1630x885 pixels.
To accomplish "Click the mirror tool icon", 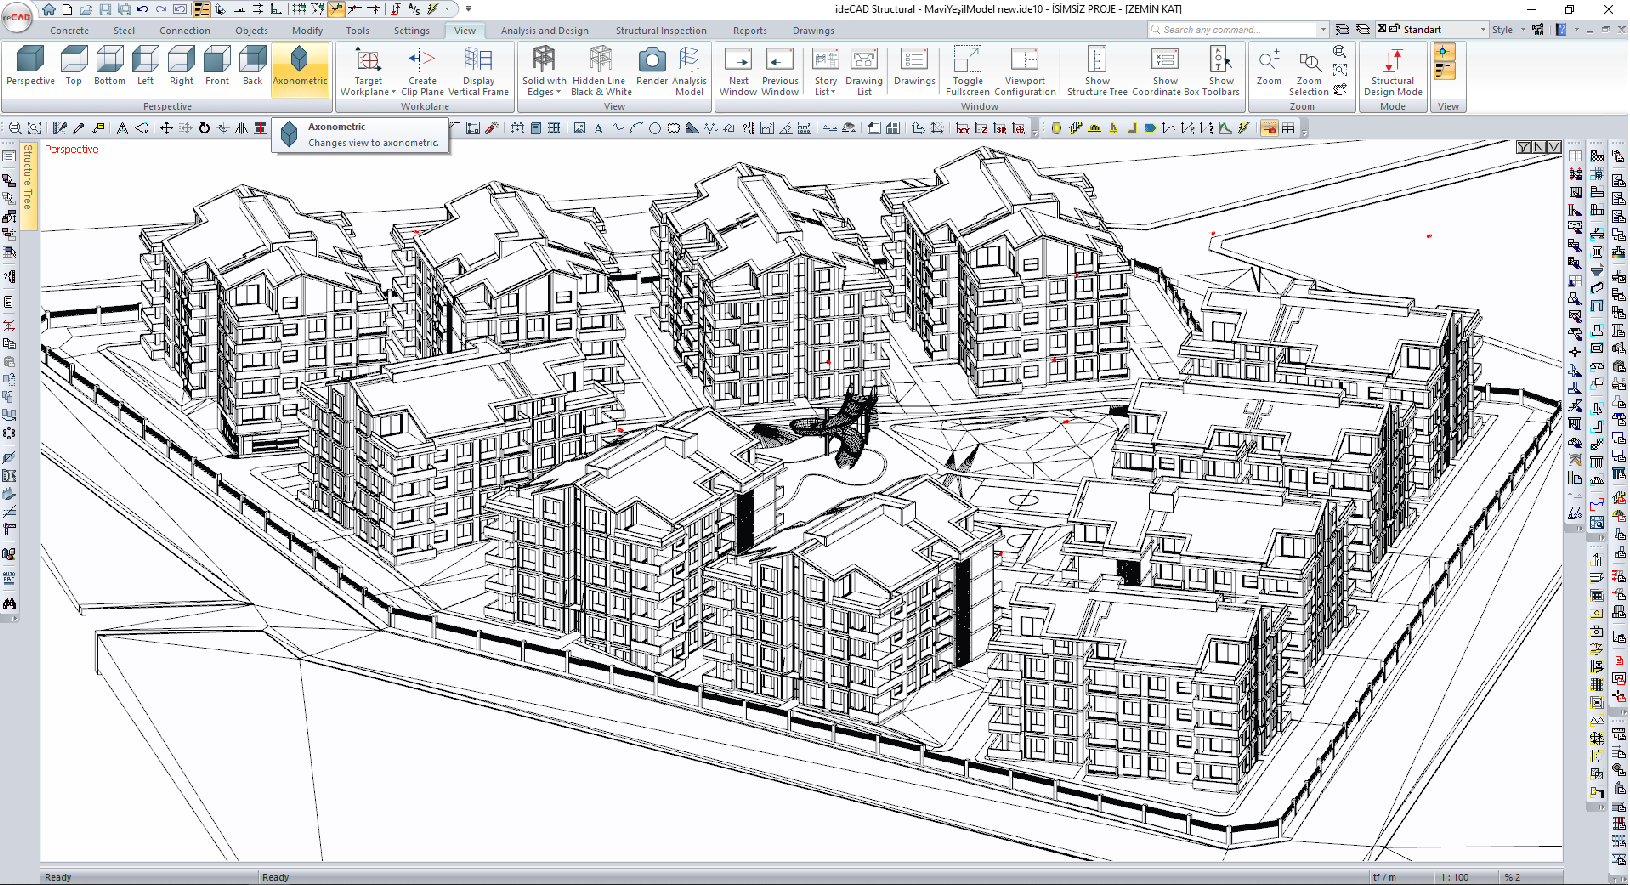I will (241, 128).
